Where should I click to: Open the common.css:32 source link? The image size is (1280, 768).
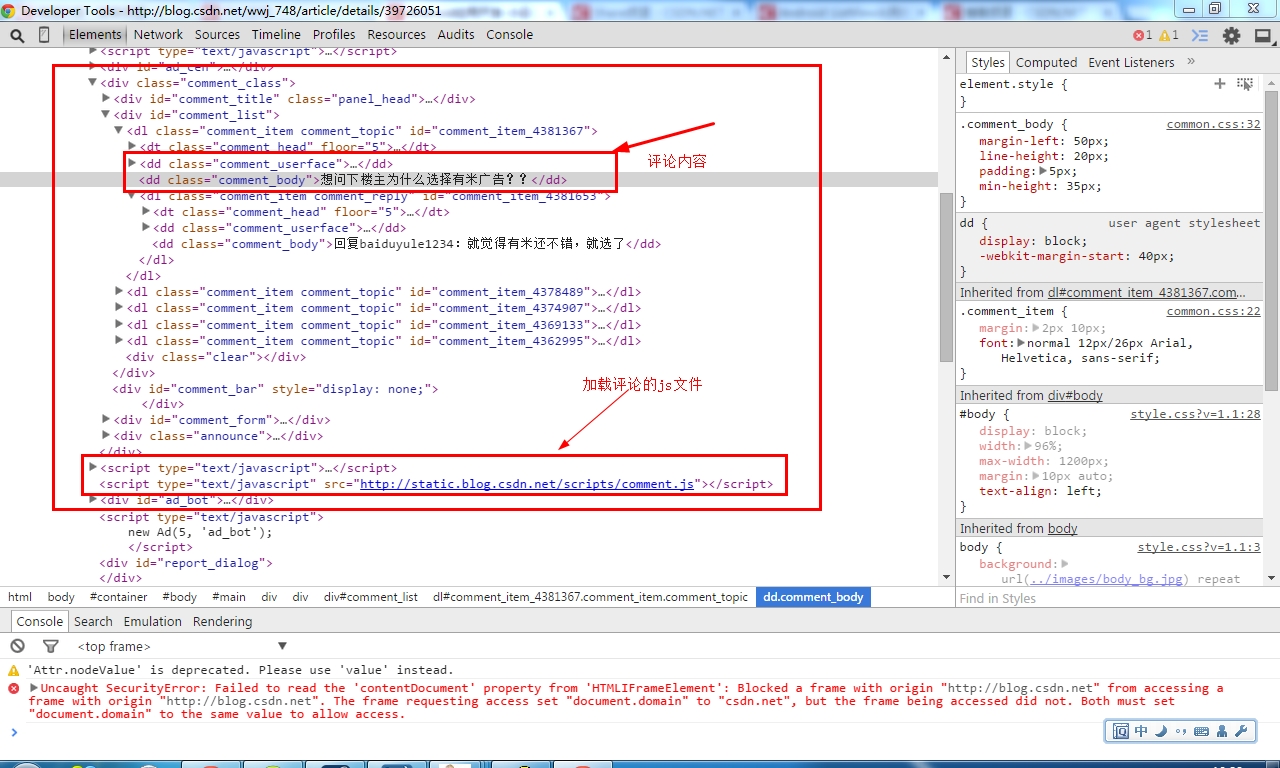point(1213,125)
